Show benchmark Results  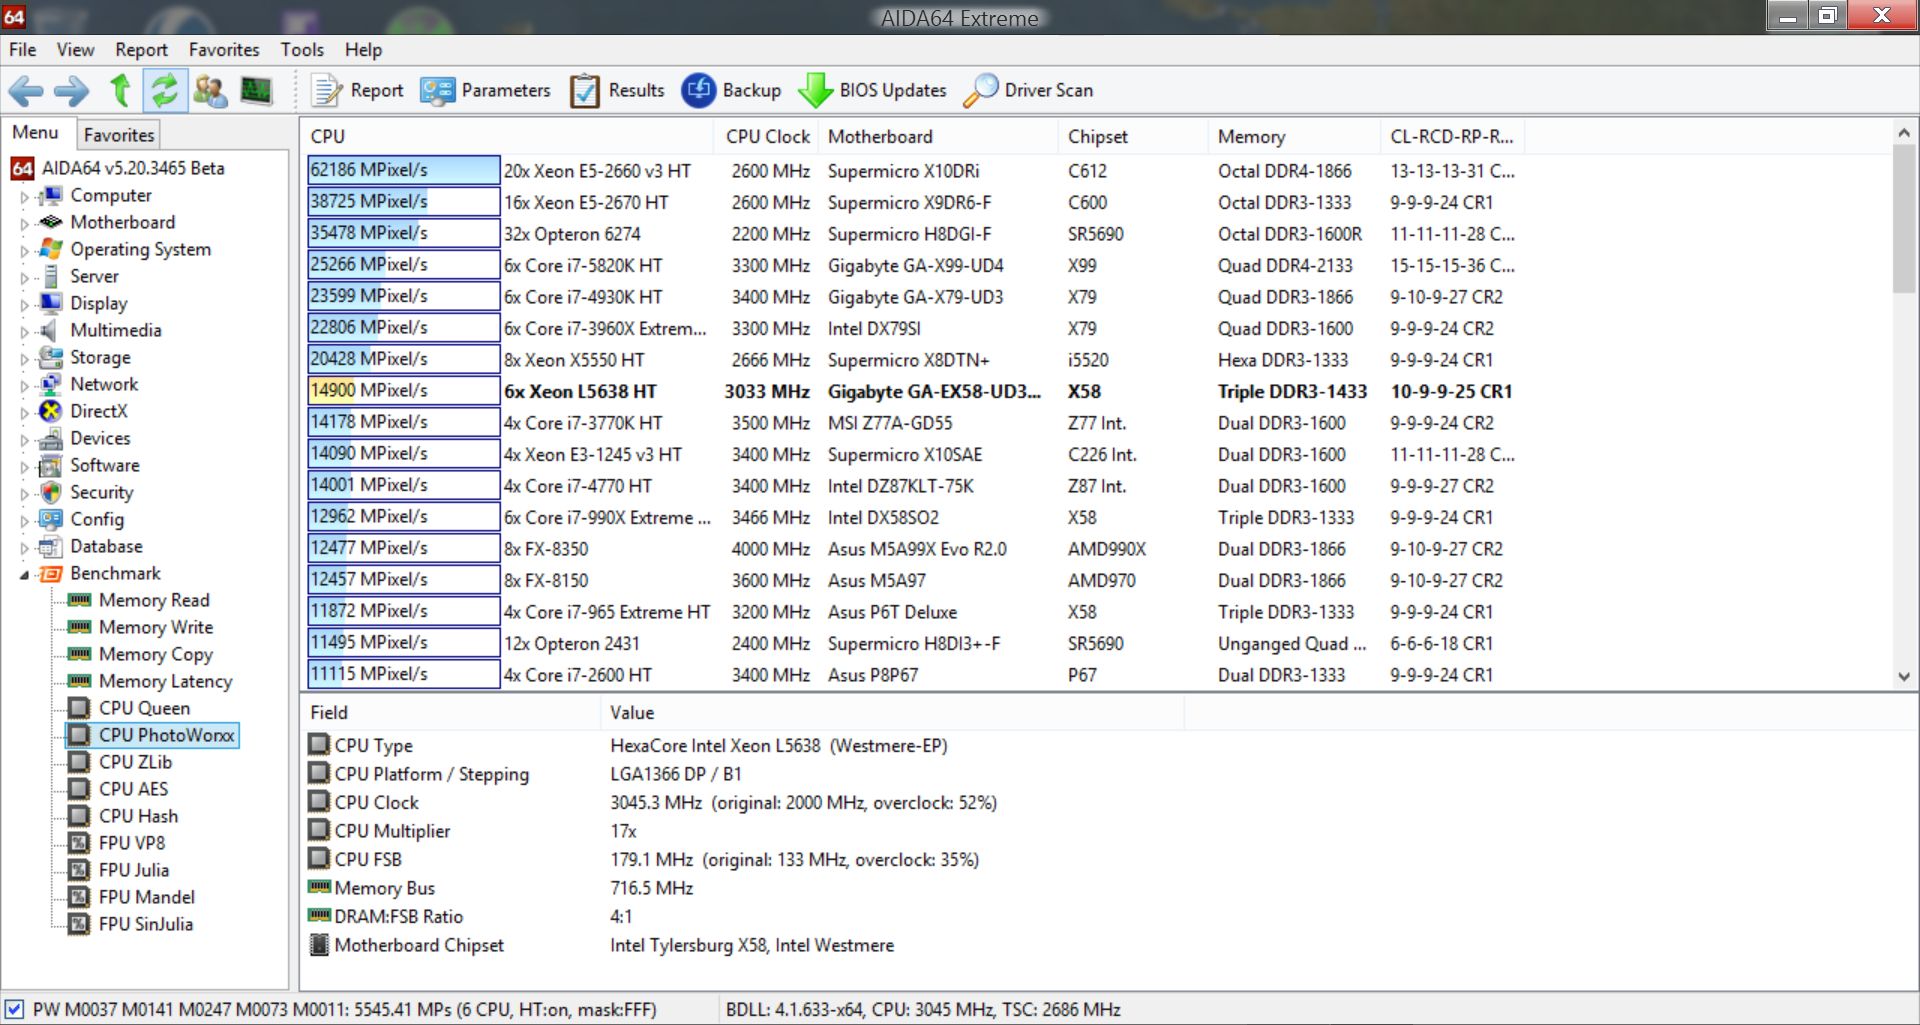pos(617,91)
